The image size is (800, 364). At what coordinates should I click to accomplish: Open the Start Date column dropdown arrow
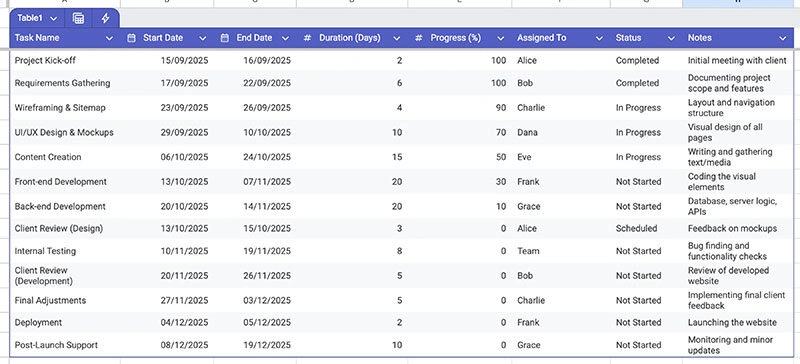point(203,38)
